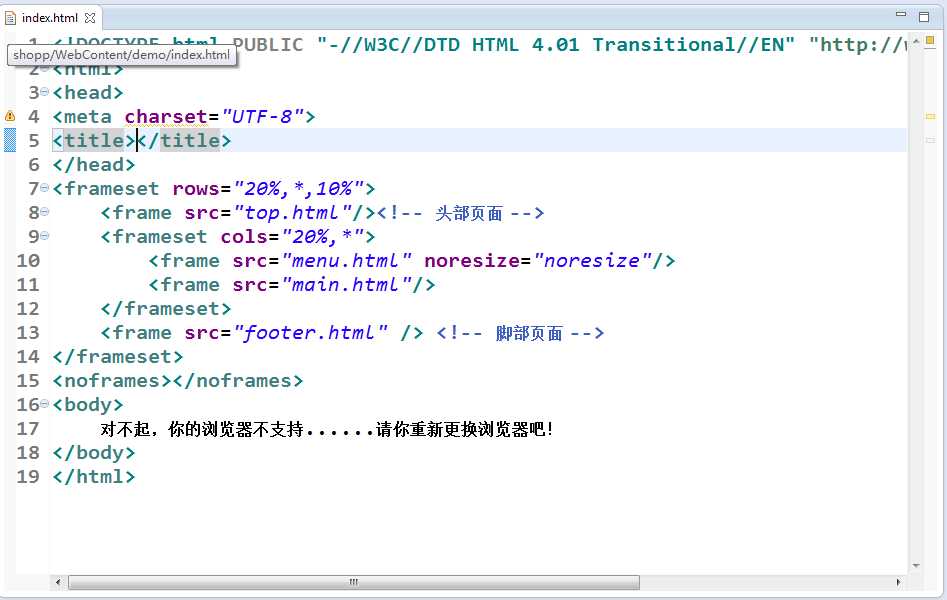Click the horizontal scrollbar right arrow
This screenshot has width=947, height=600.
(898, 582)
